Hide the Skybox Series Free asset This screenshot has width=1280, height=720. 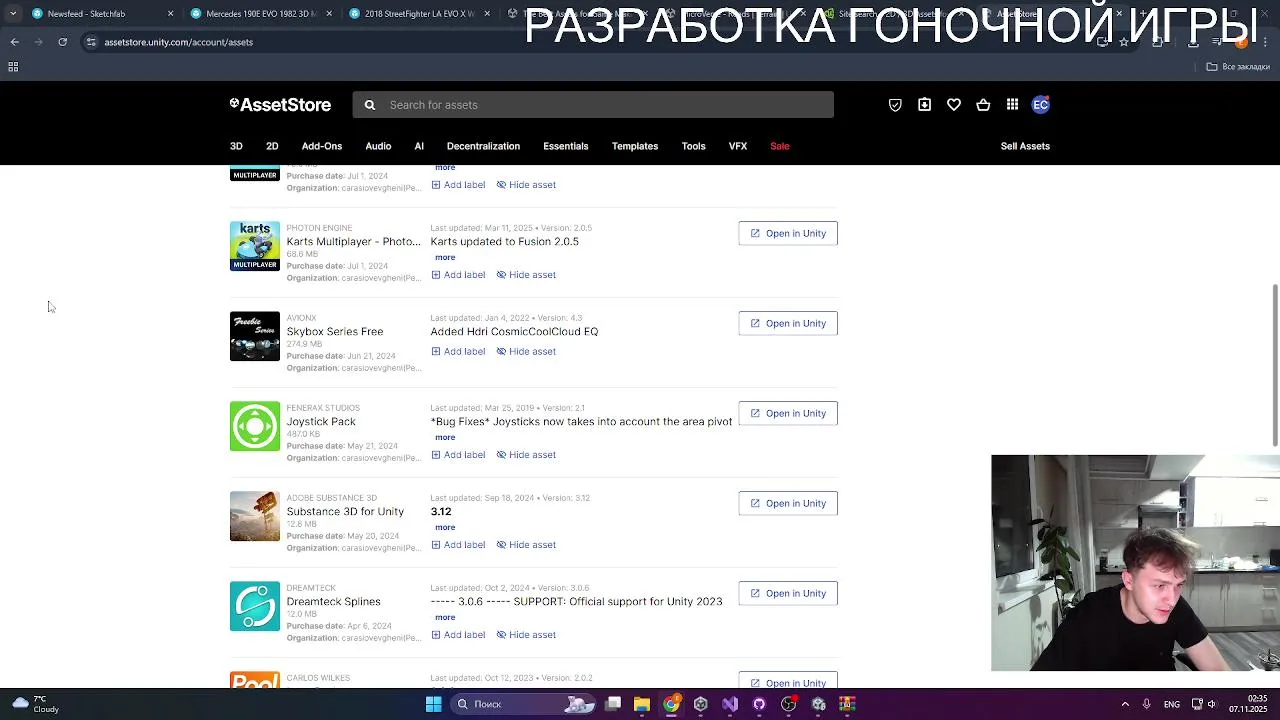coord(526,352)
